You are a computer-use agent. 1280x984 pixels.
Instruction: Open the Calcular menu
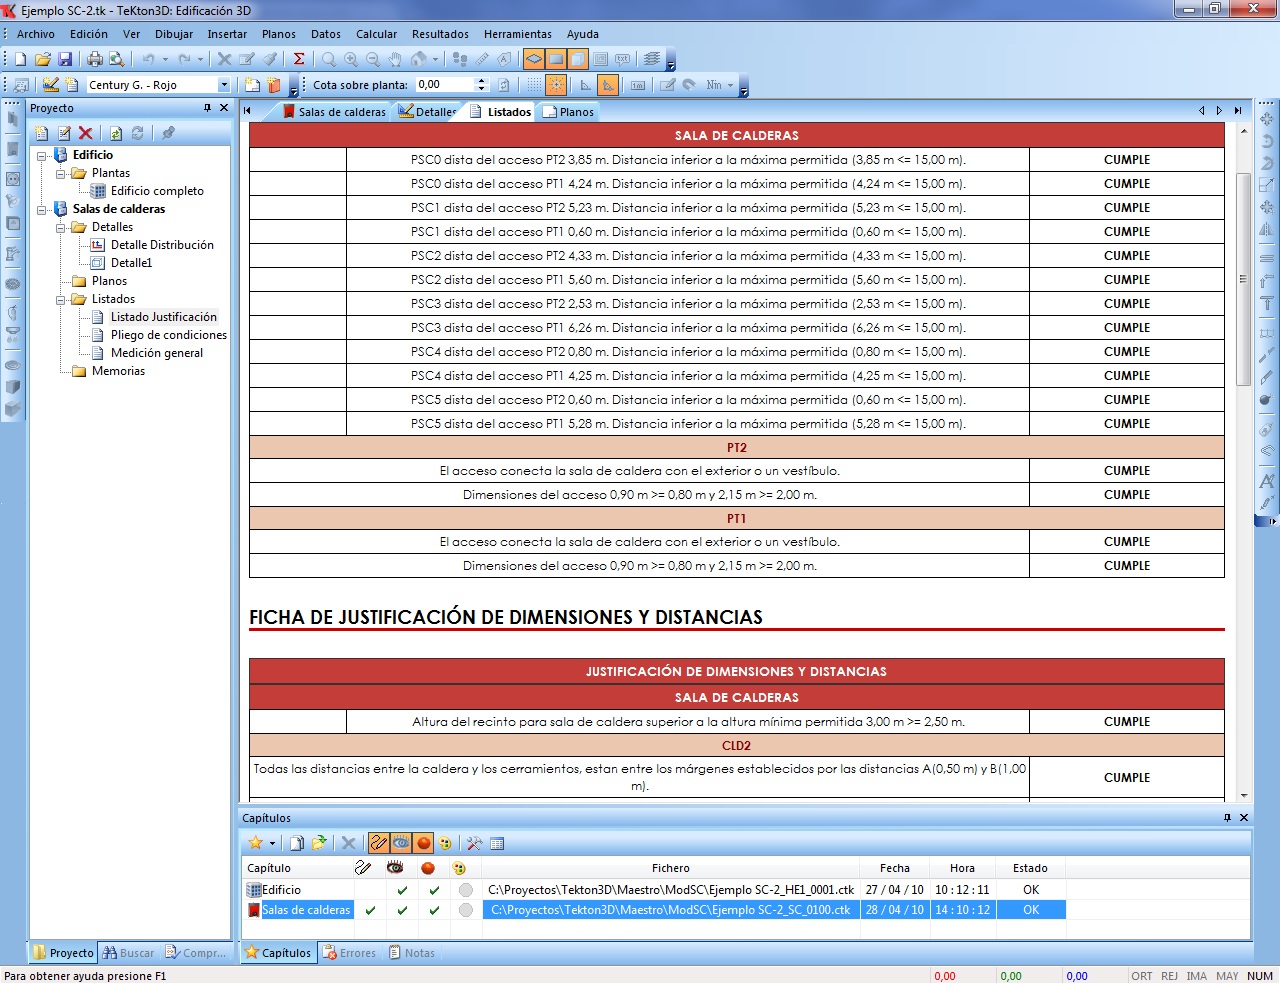point(376,34)
